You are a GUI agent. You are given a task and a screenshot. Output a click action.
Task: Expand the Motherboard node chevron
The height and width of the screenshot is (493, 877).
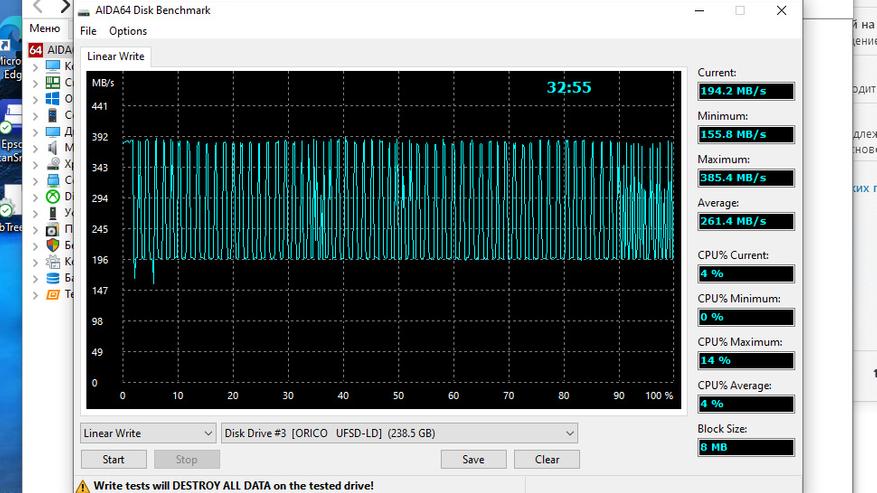point(36,83)
